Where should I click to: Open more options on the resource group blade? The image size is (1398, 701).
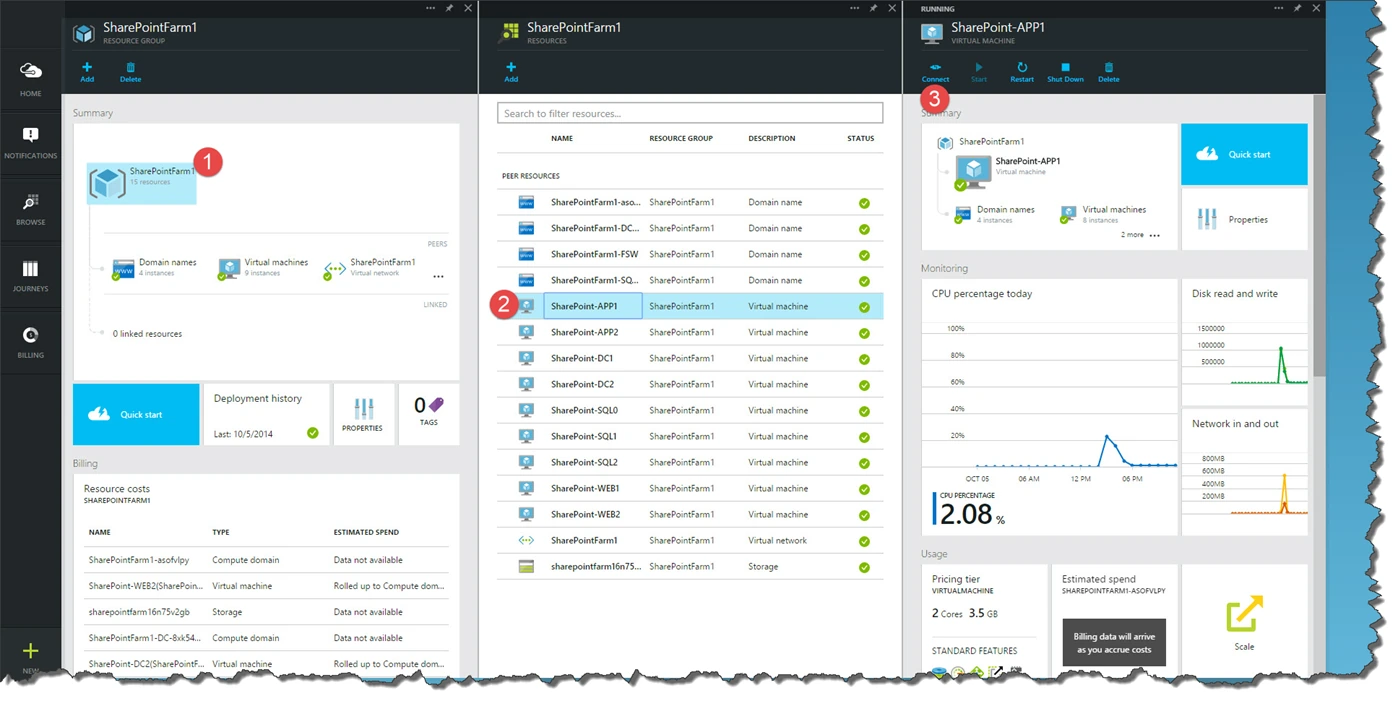[x=430, y=8]
